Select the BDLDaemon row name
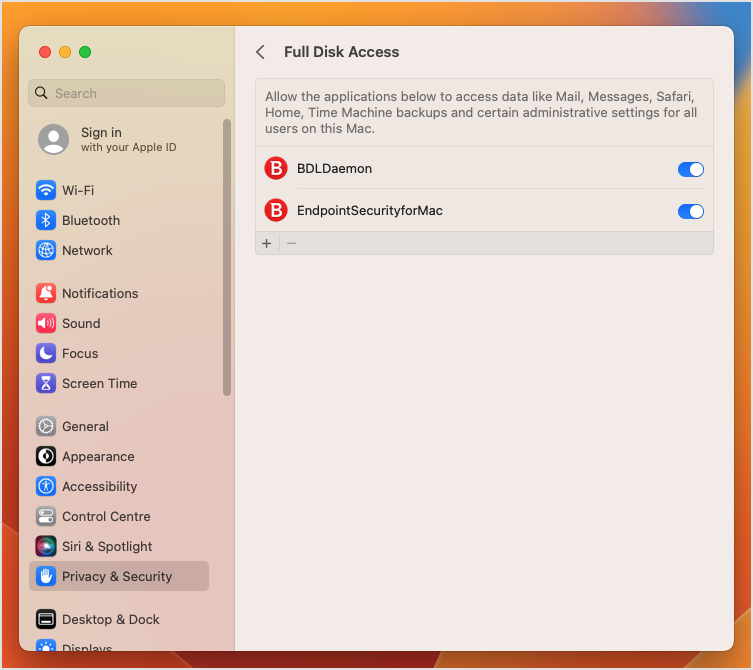 334,169
